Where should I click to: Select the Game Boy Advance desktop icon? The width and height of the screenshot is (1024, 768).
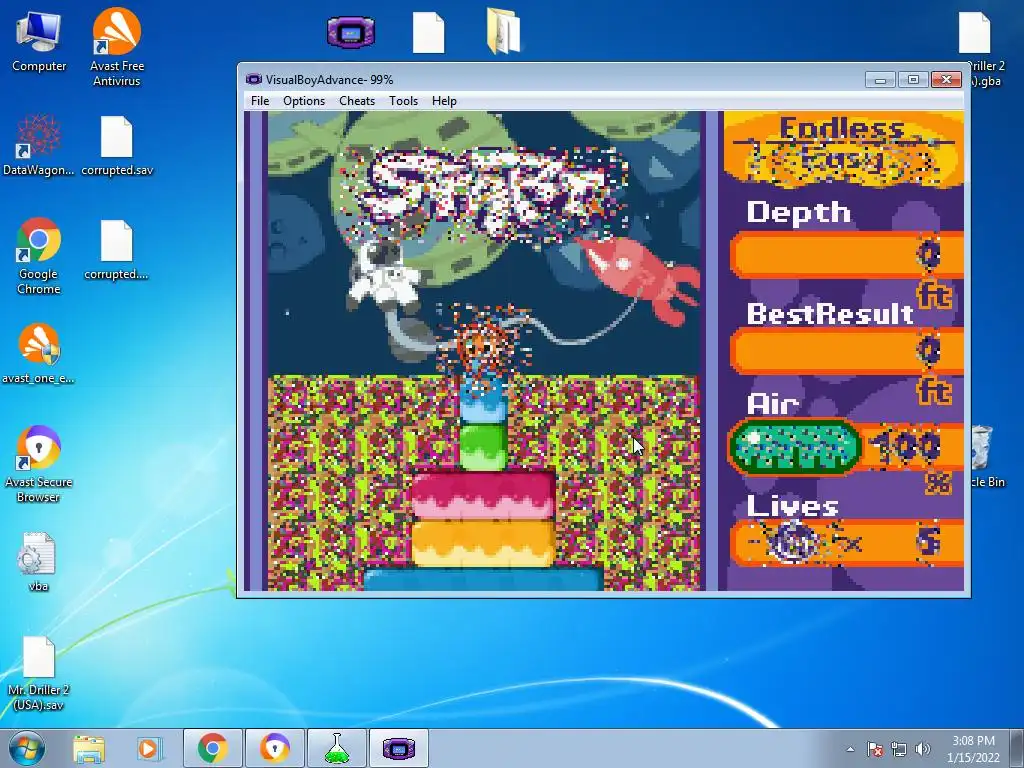point(351,32)
